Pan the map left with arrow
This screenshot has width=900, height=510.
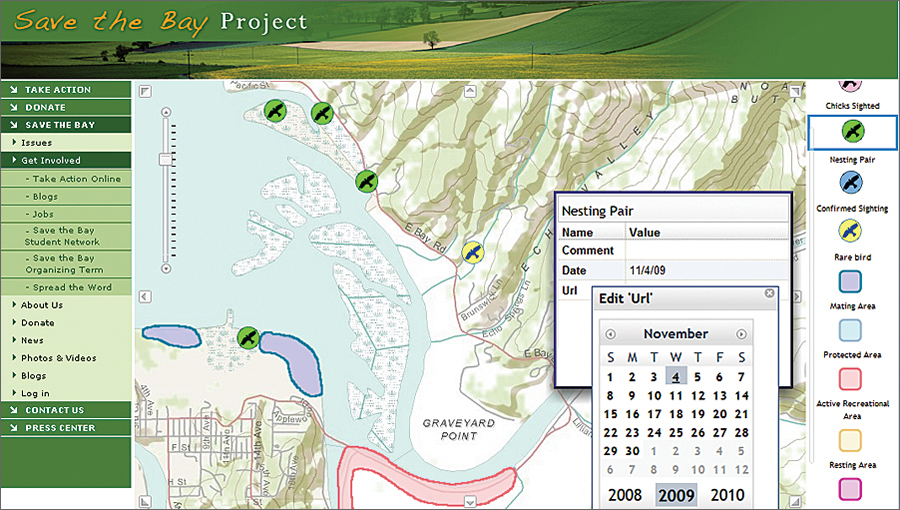(x=145, y=297)
